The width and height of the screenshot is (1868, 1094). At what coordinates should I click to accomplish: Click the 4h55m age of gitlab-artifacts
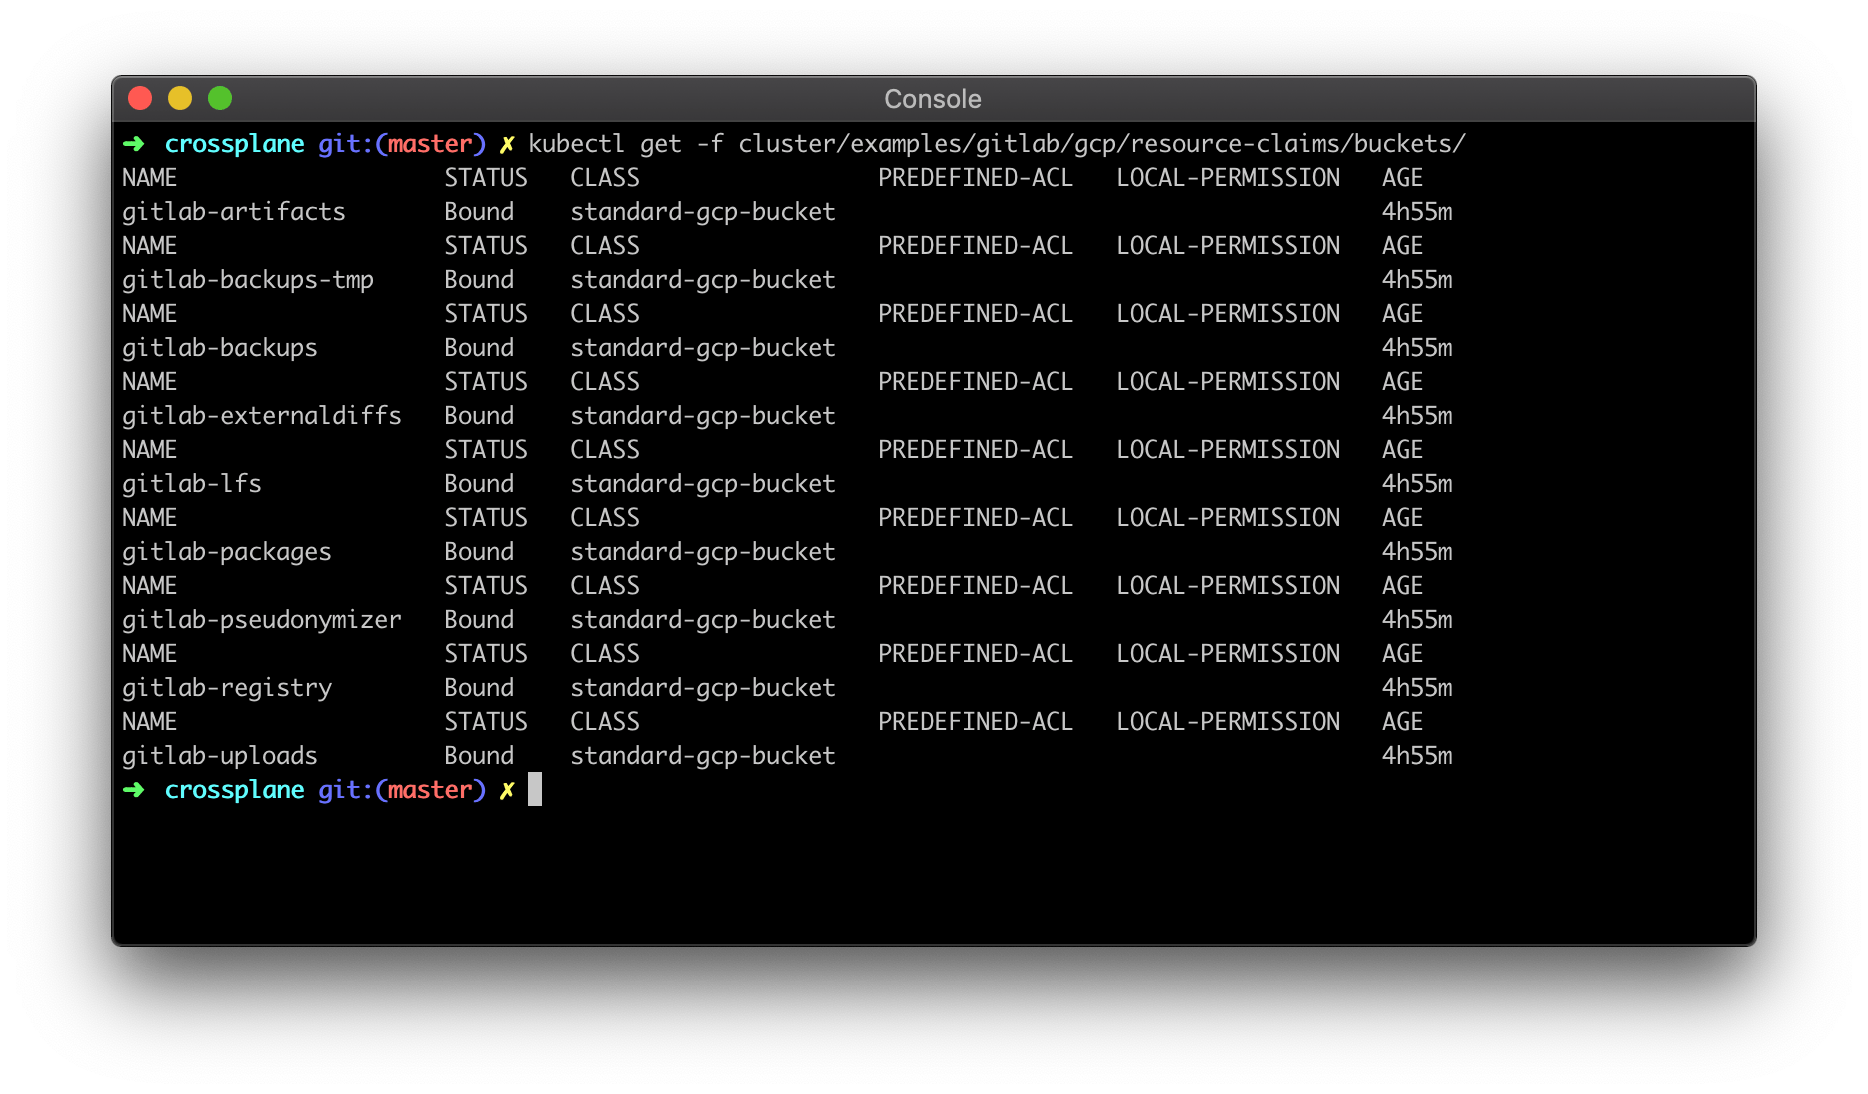click(1417, 212)
